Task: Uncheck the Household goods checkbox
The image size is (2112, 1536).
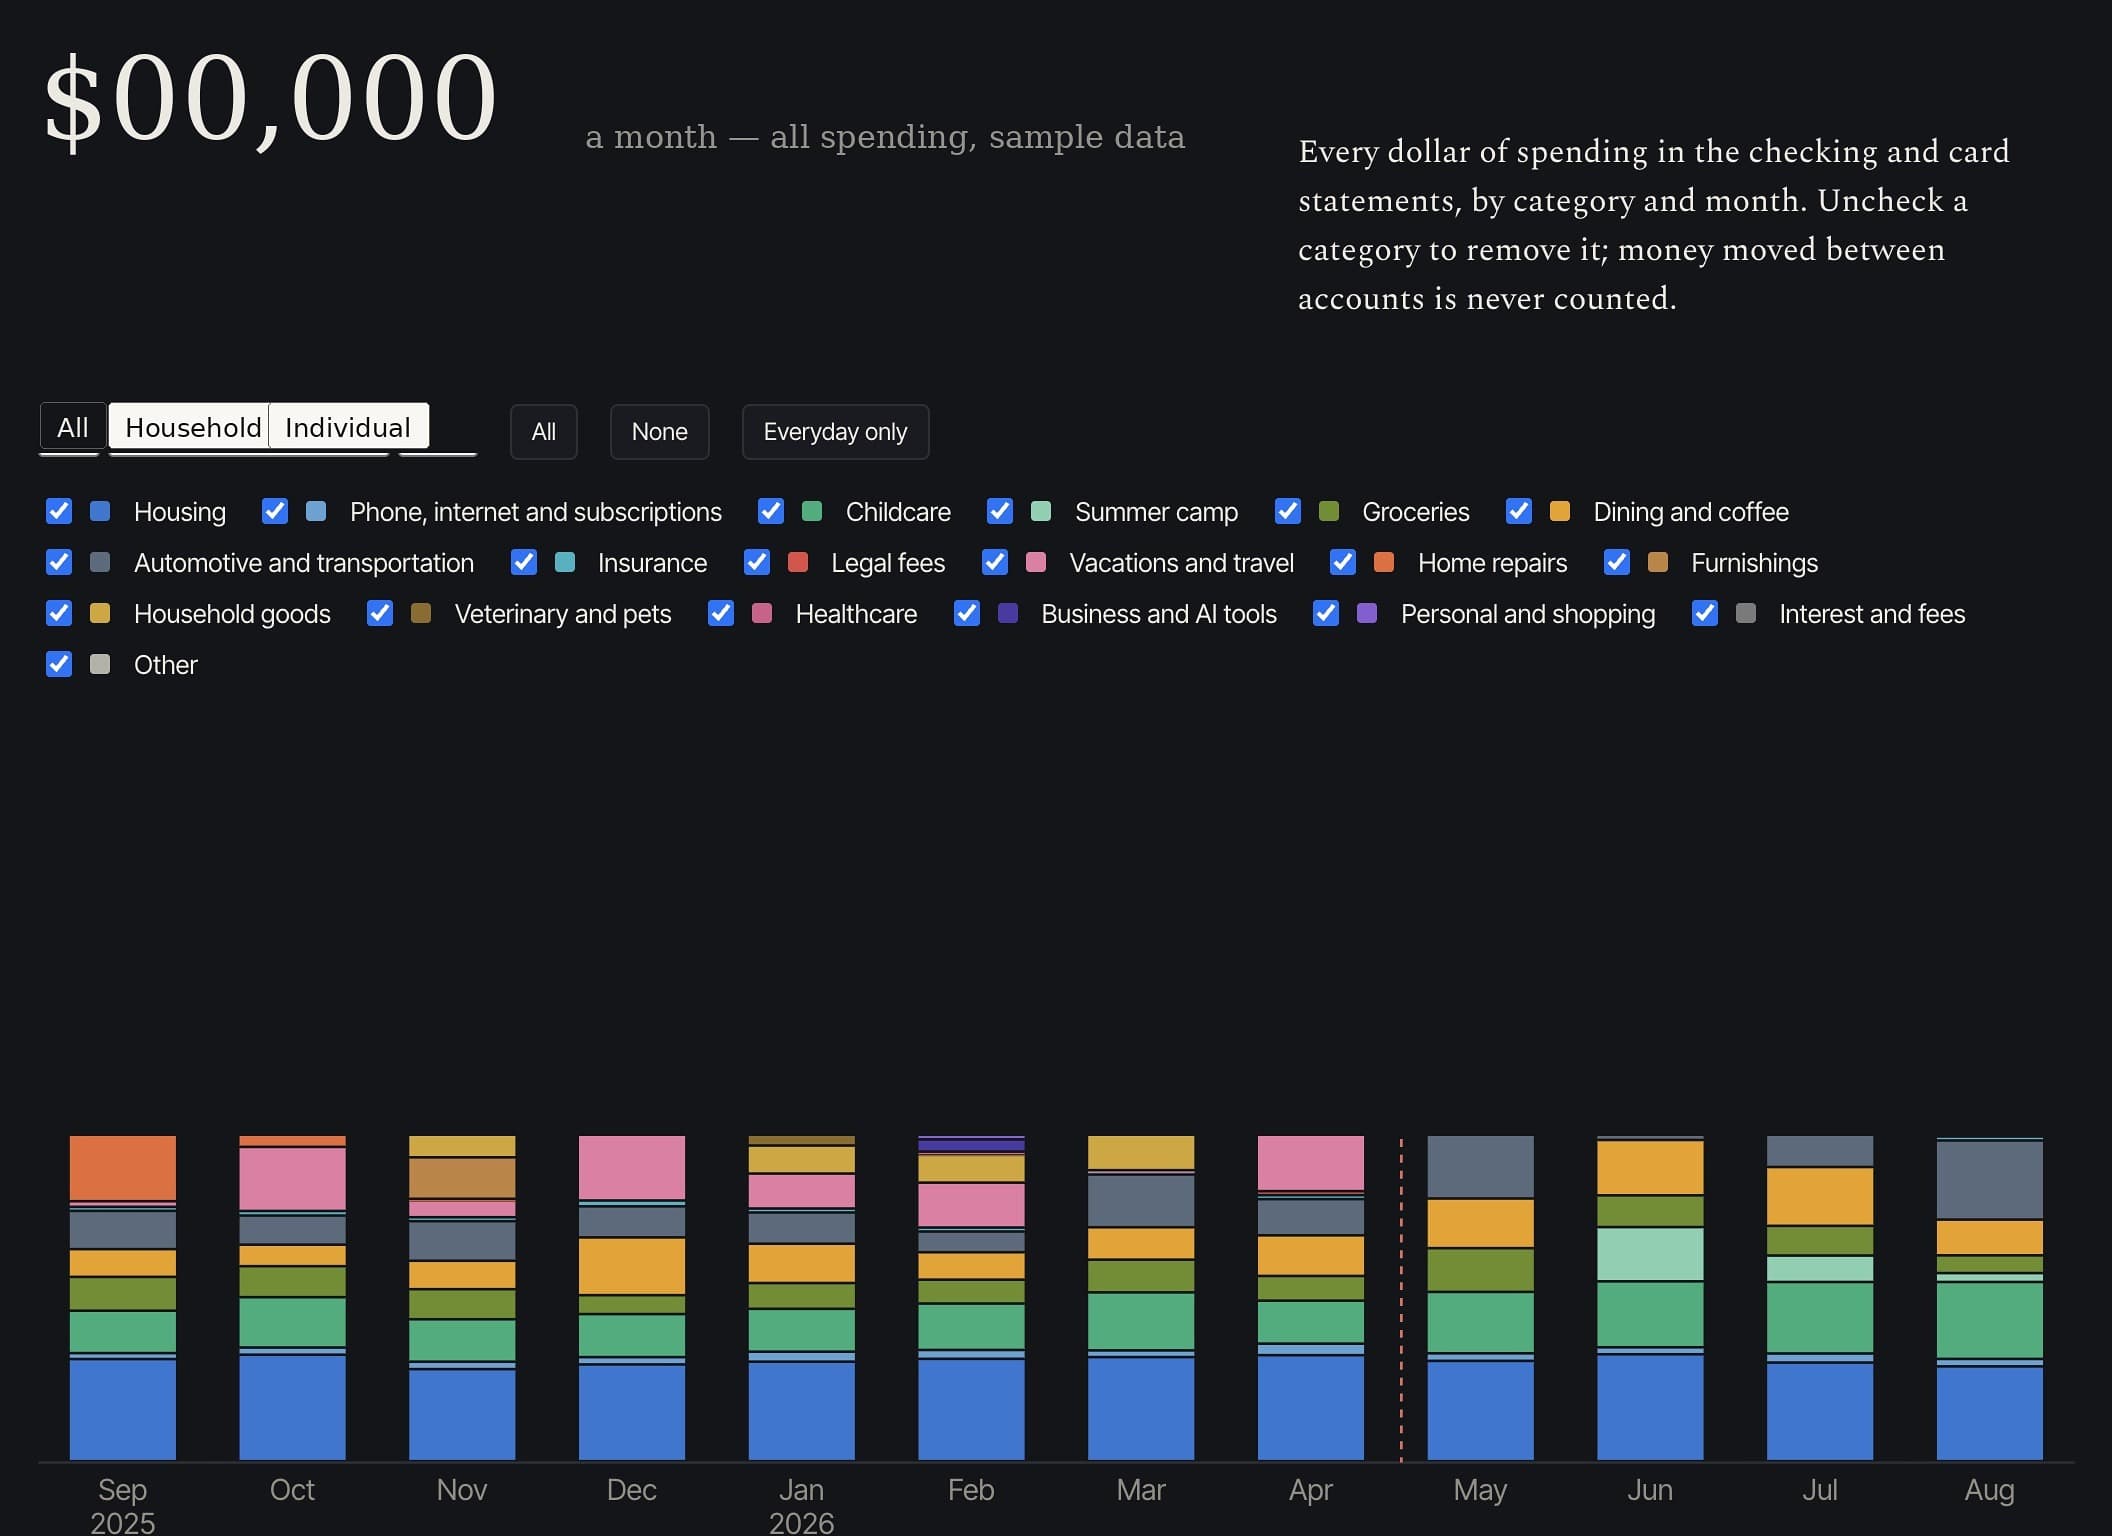Action: point(59,613)
